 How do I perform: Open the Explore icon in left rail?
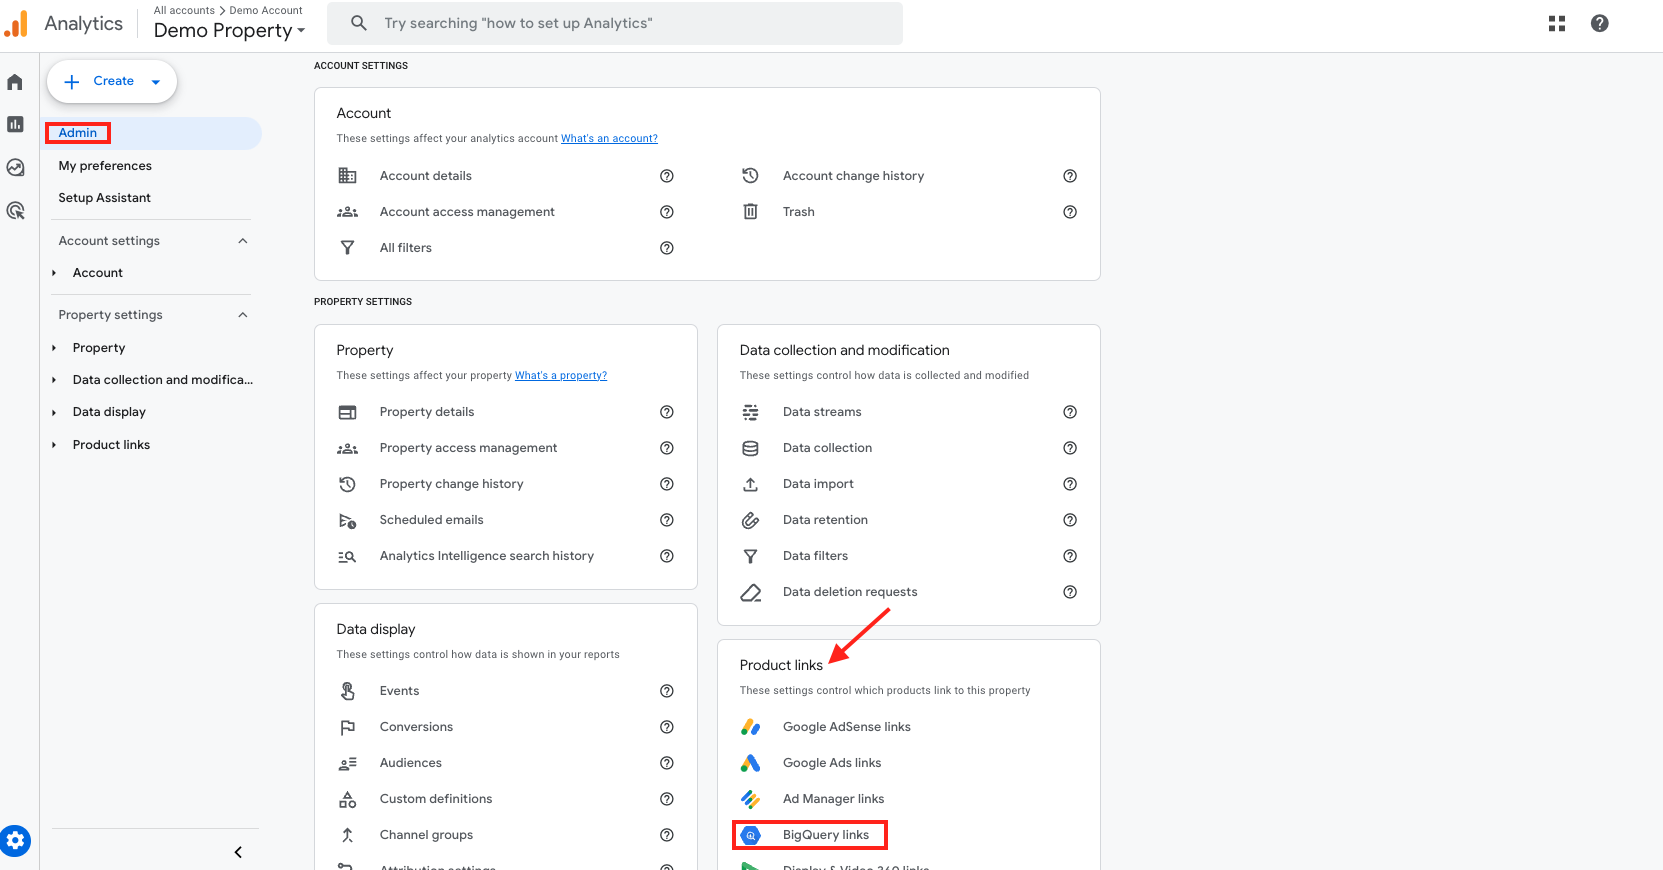[x=15, y=167]
